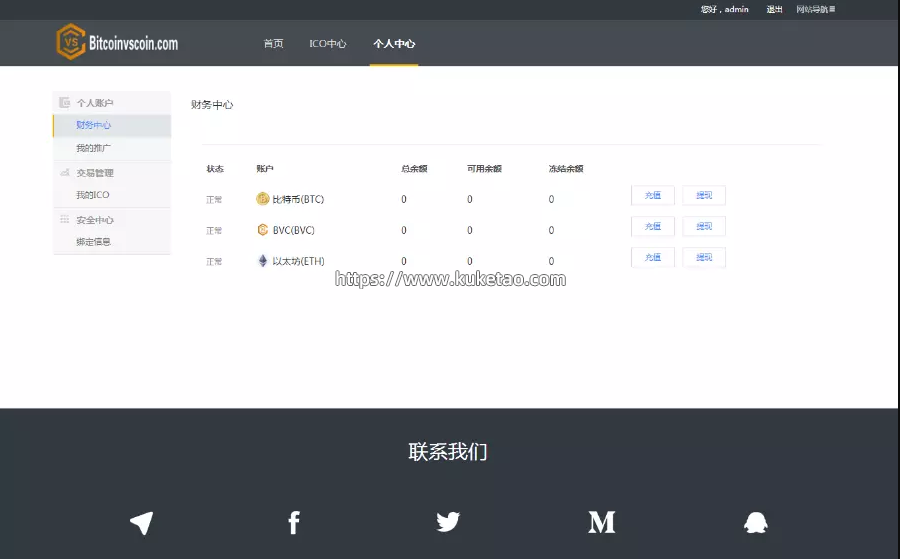Click the 可用余额 column header
This screenshot has height=559, width=900.
tap(484, 169)
